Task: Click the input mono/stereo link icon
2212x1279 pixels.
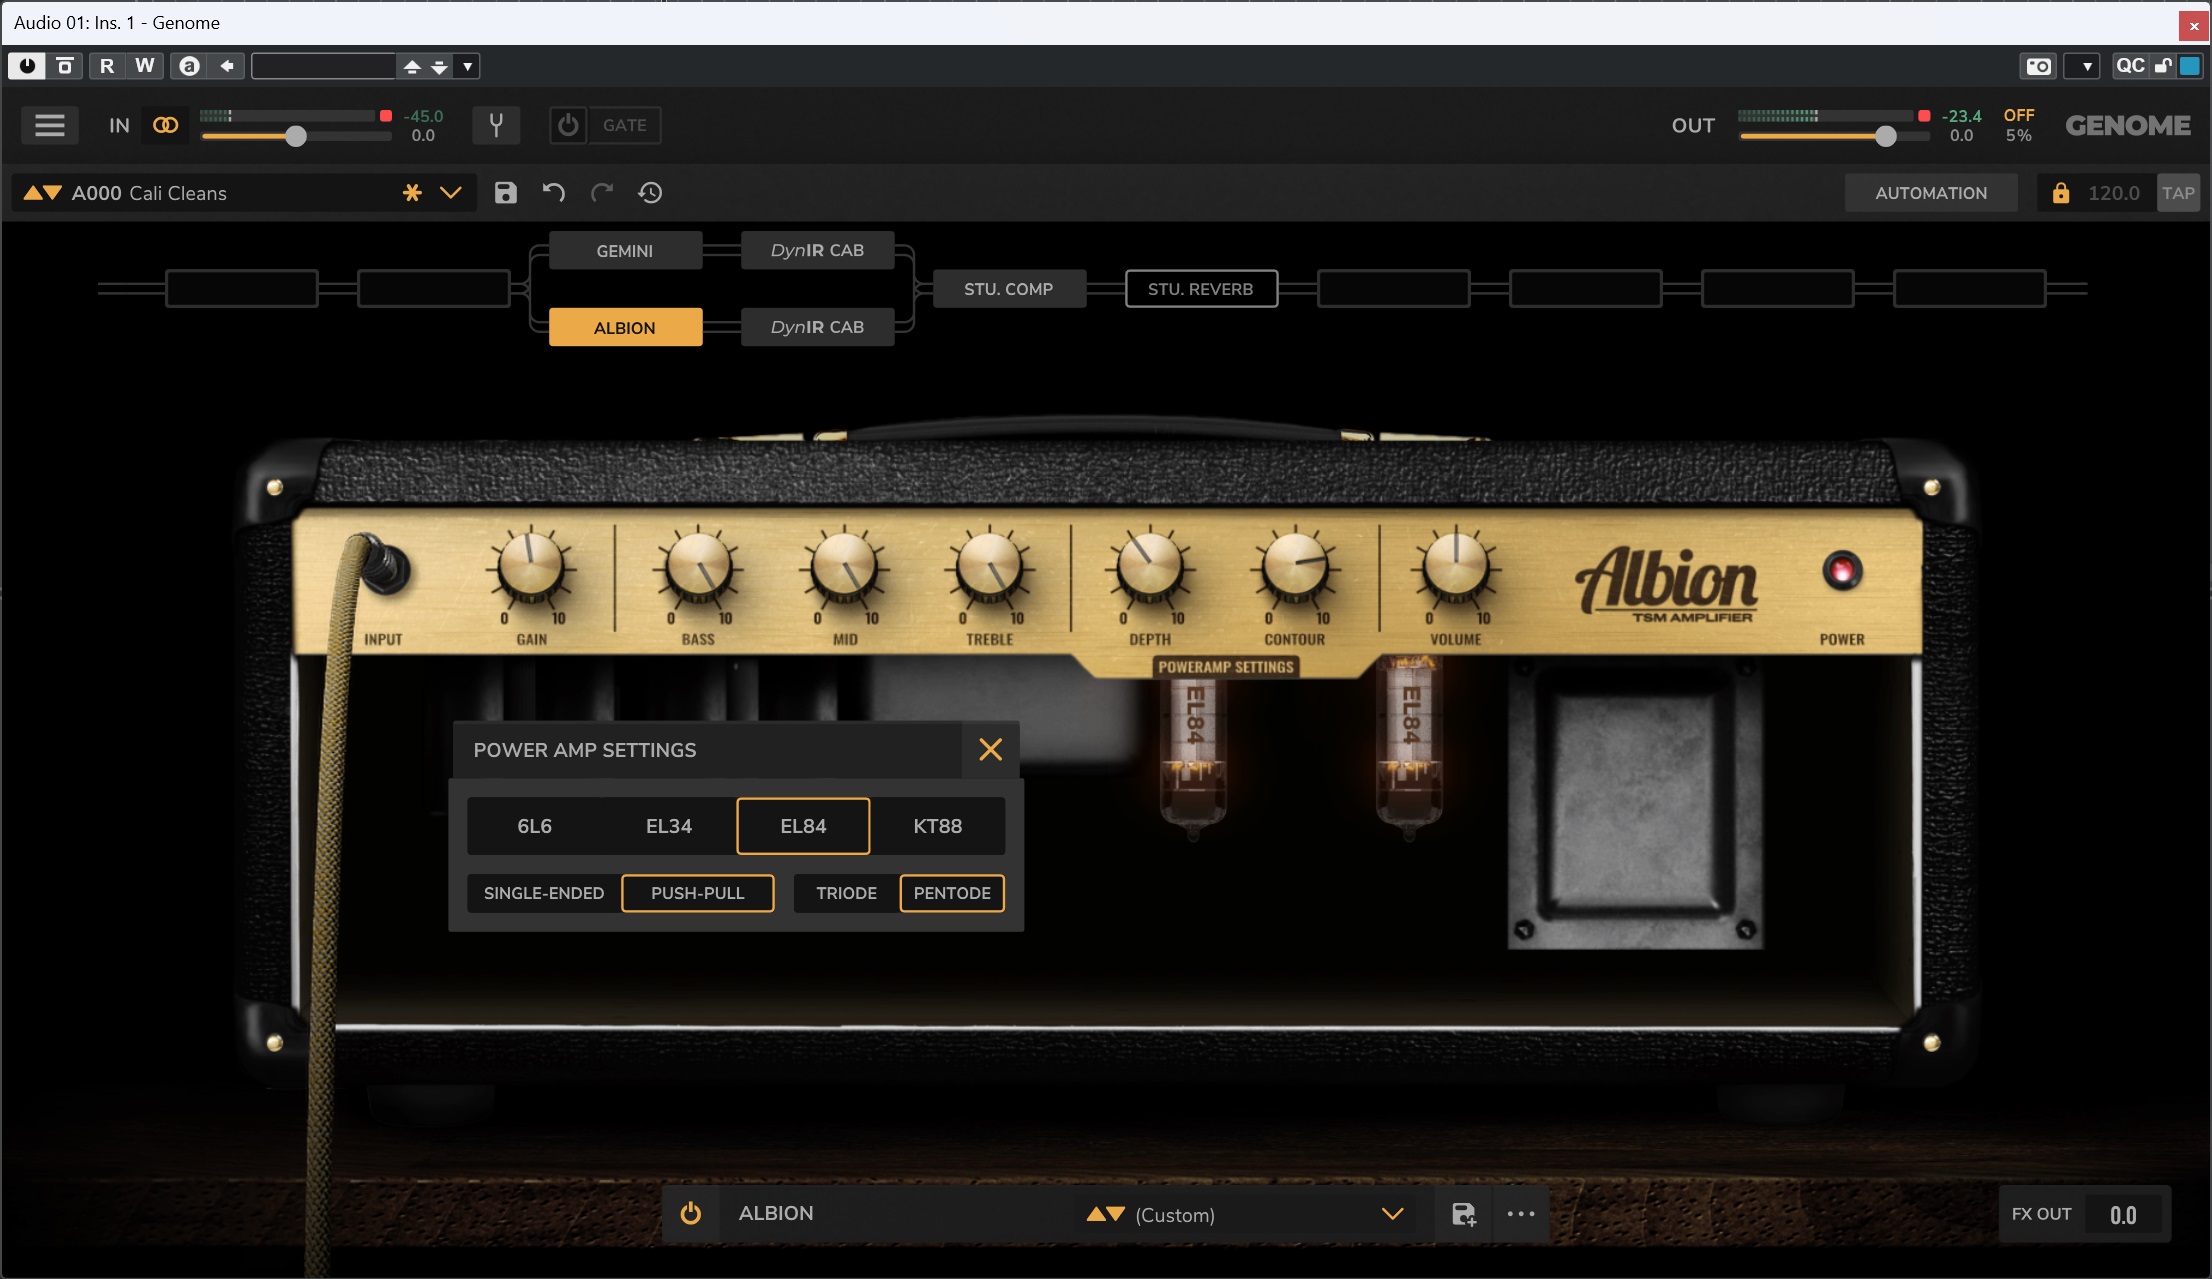Action: pyautogui.click(x=166, y=125)
